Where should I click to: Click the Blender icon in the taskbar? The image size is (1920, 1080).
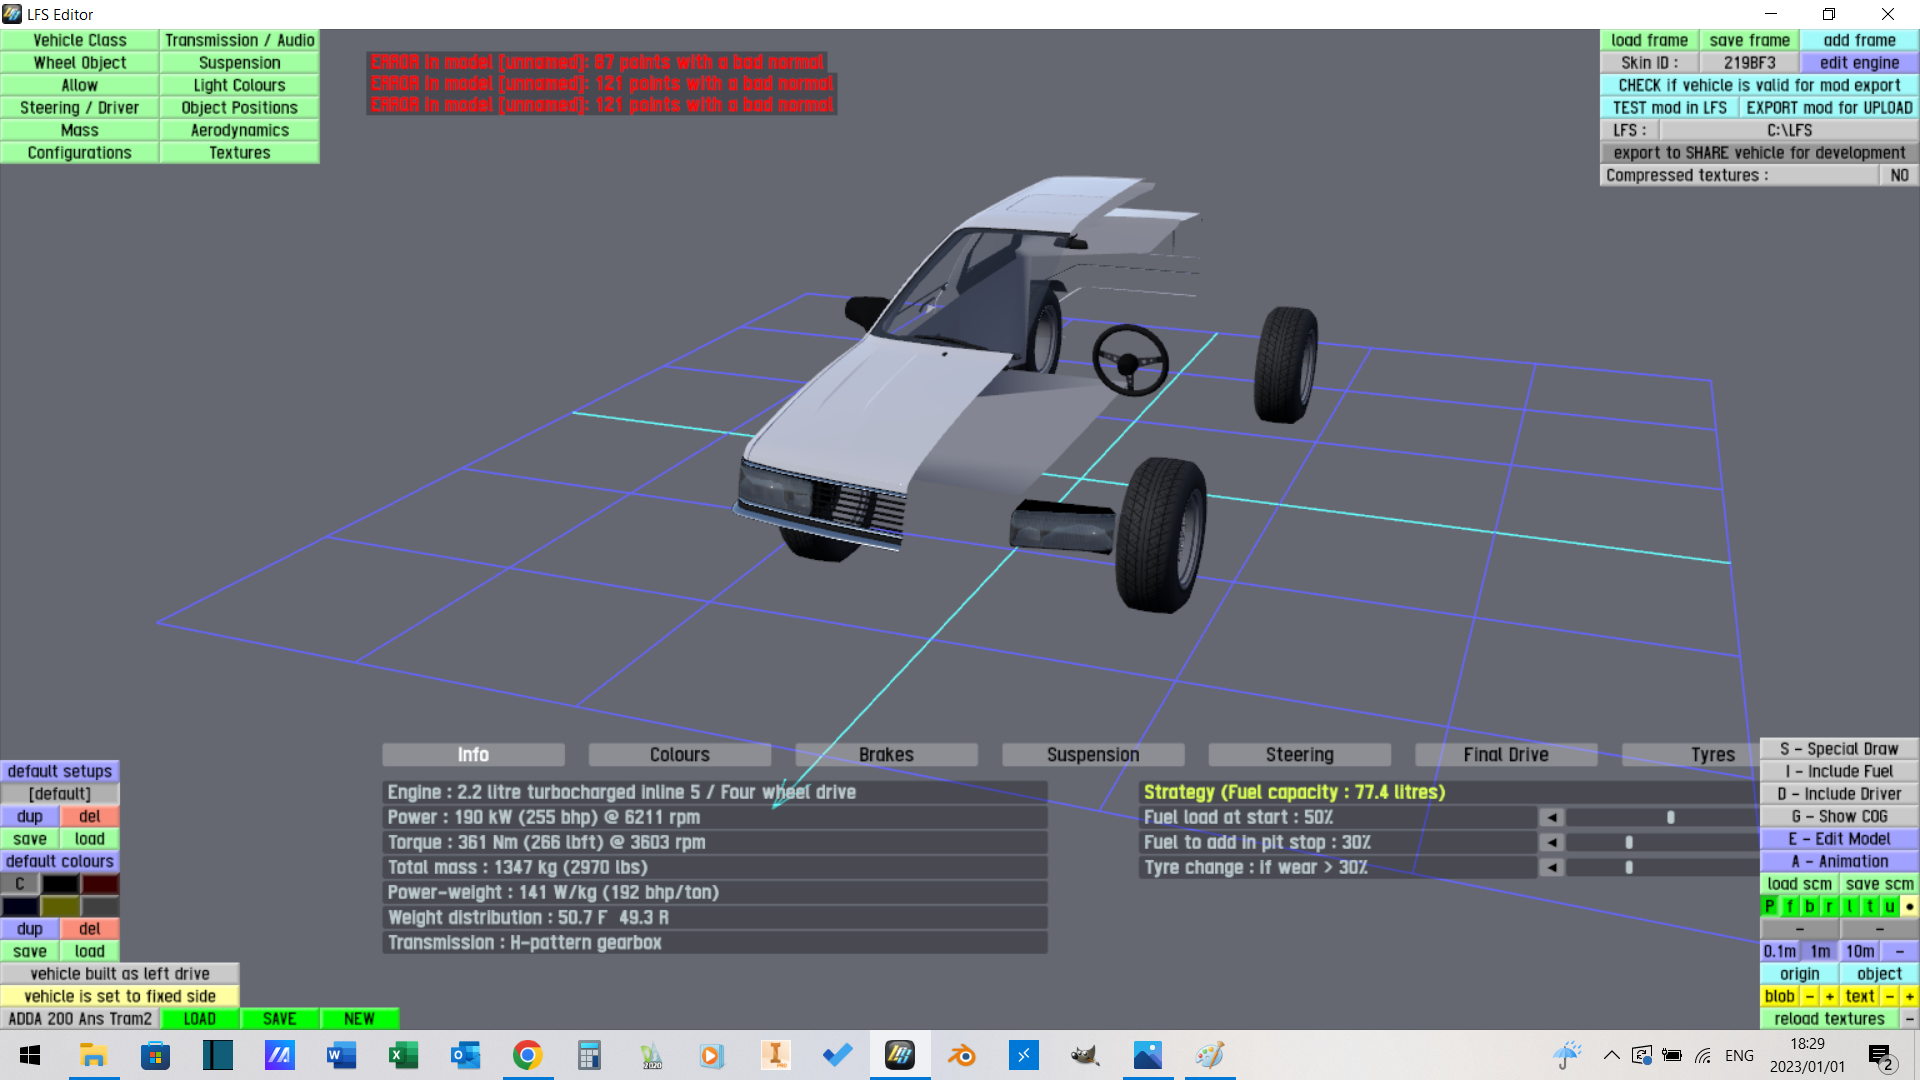[961, 1055]
